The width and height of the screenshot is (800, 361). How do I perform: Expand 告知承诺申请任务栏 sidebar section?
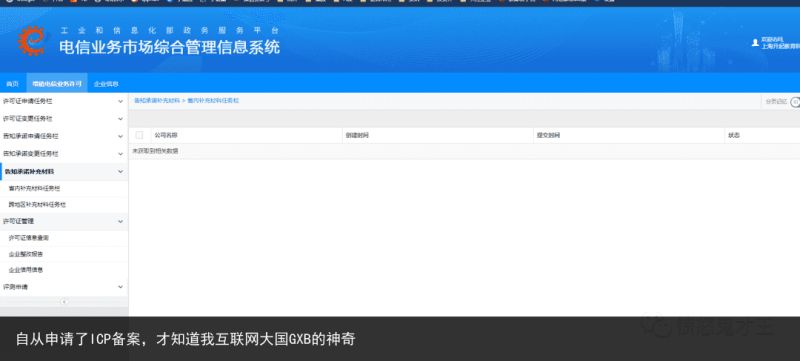[64, 136]
